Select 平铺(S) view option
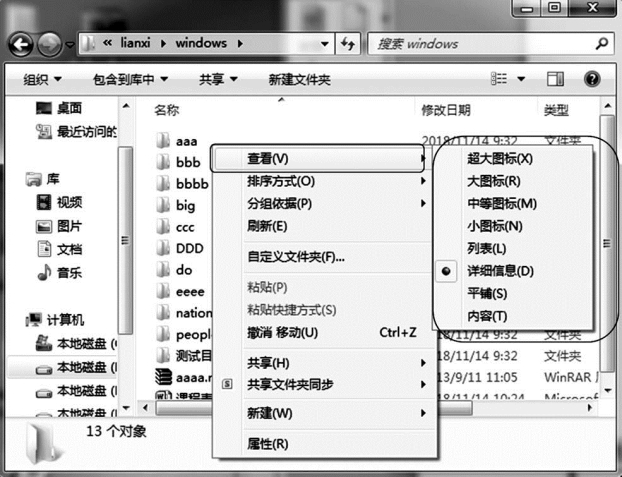 coord(514,294)
